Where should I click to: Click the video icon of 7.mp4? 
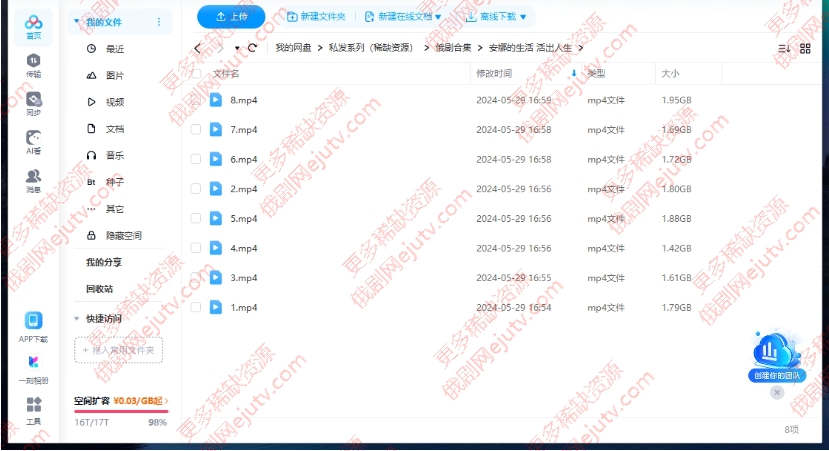216,130
